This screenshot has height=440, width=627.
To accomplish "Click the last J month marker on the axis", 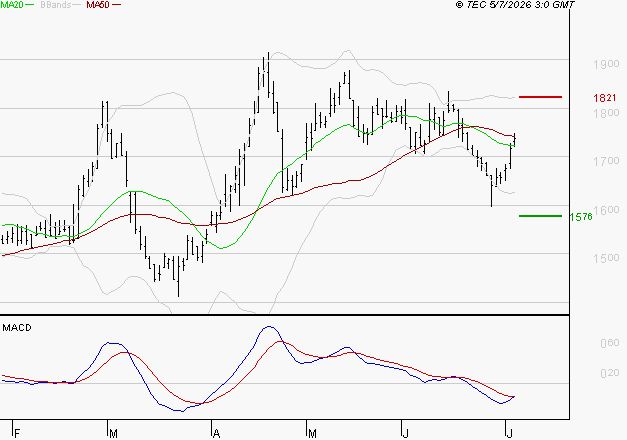I will [509, 433].
